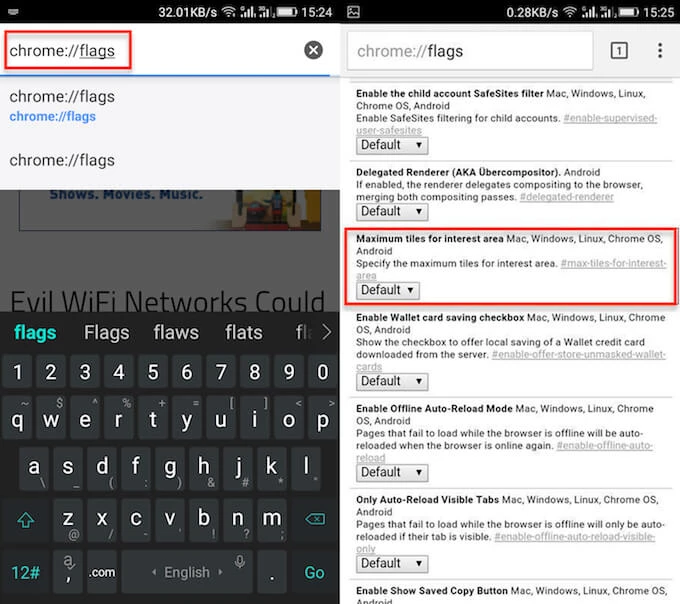This screenshot has width=680, height=604.
Task: Tap the dimmed Shows. Movies. Music. ad banner
Action: pos(170,209)
